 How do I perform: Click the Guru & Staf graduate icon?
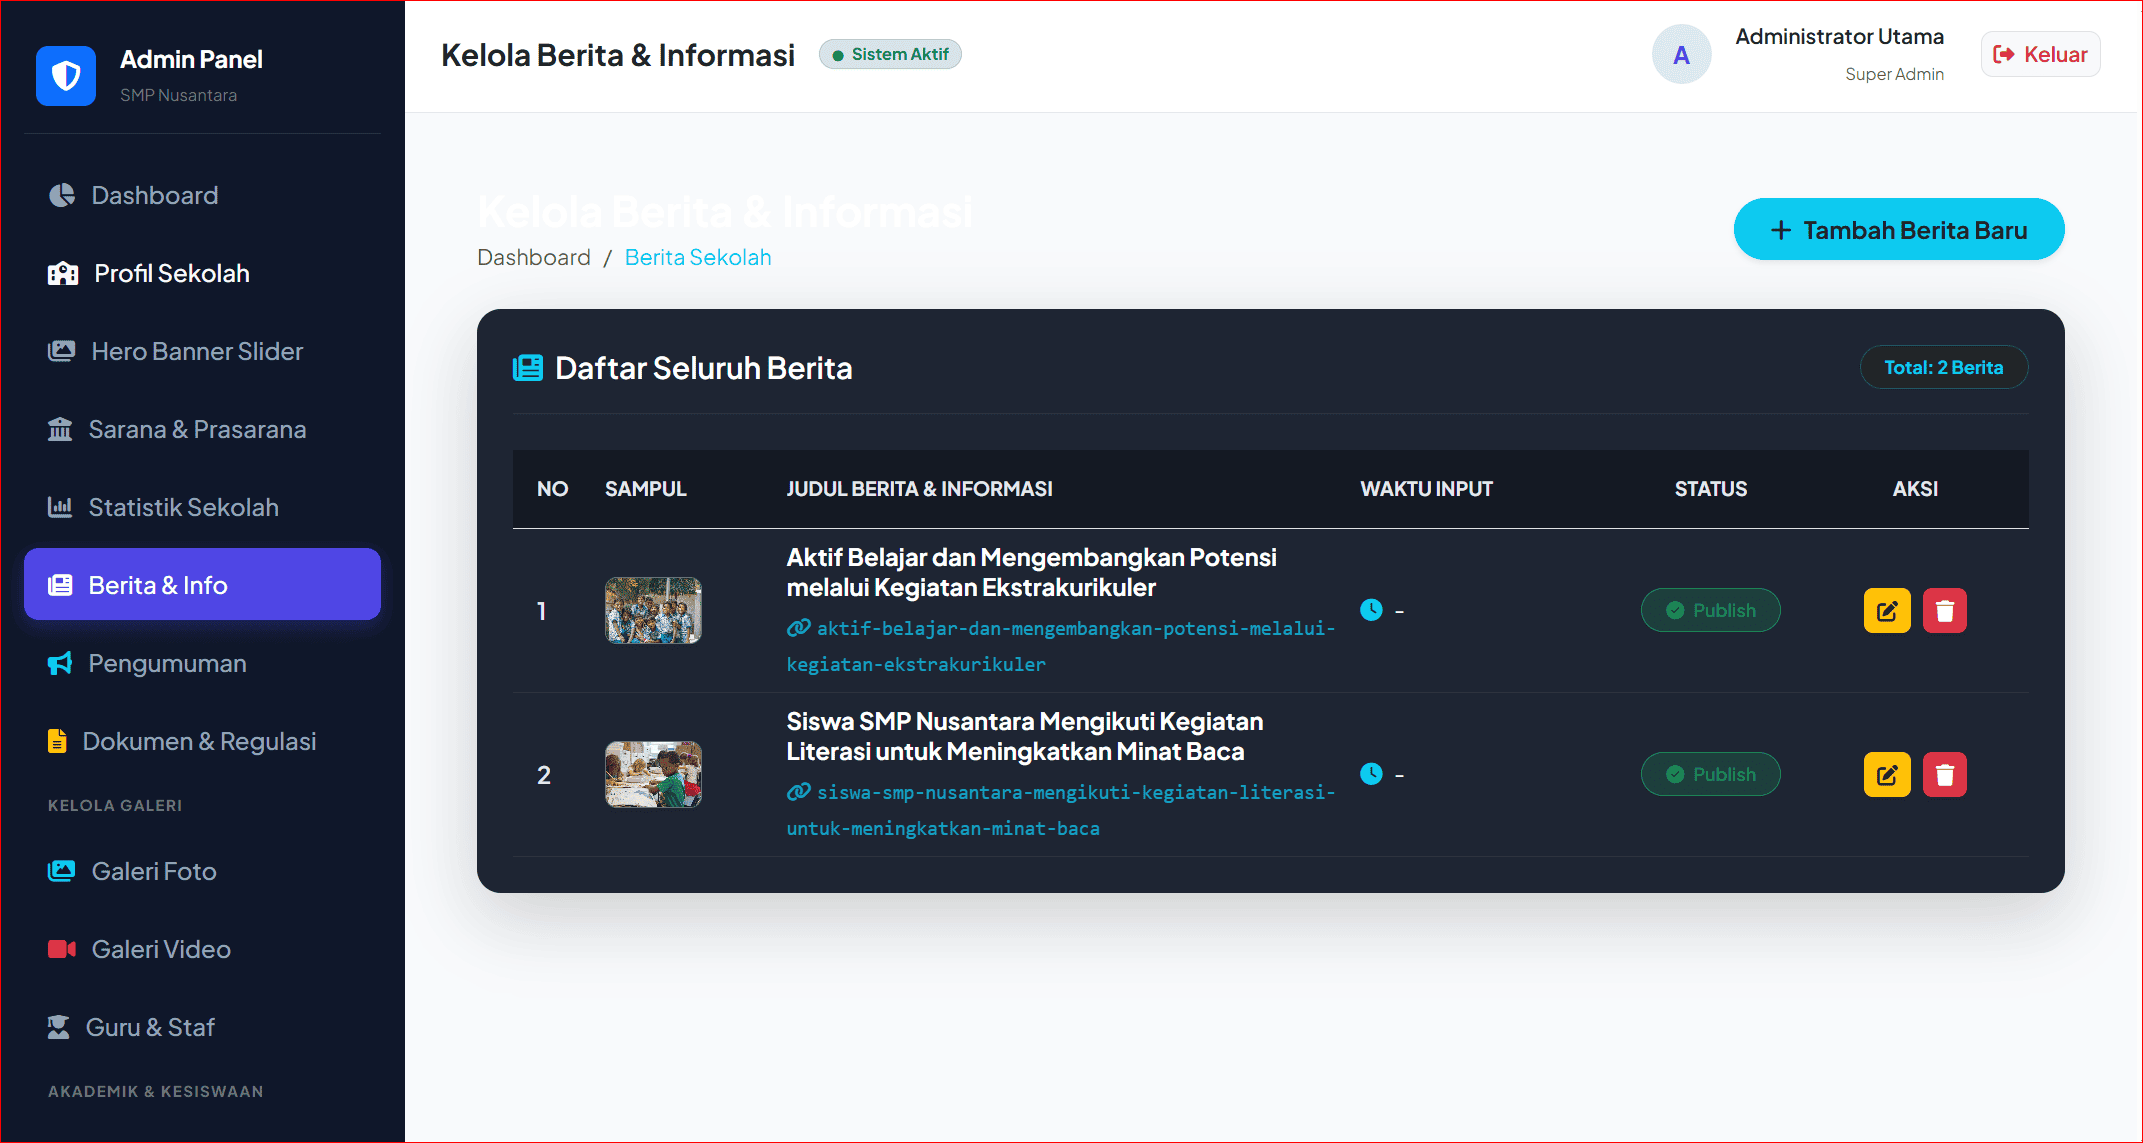pyautogui.click(x=59, y=1027)
